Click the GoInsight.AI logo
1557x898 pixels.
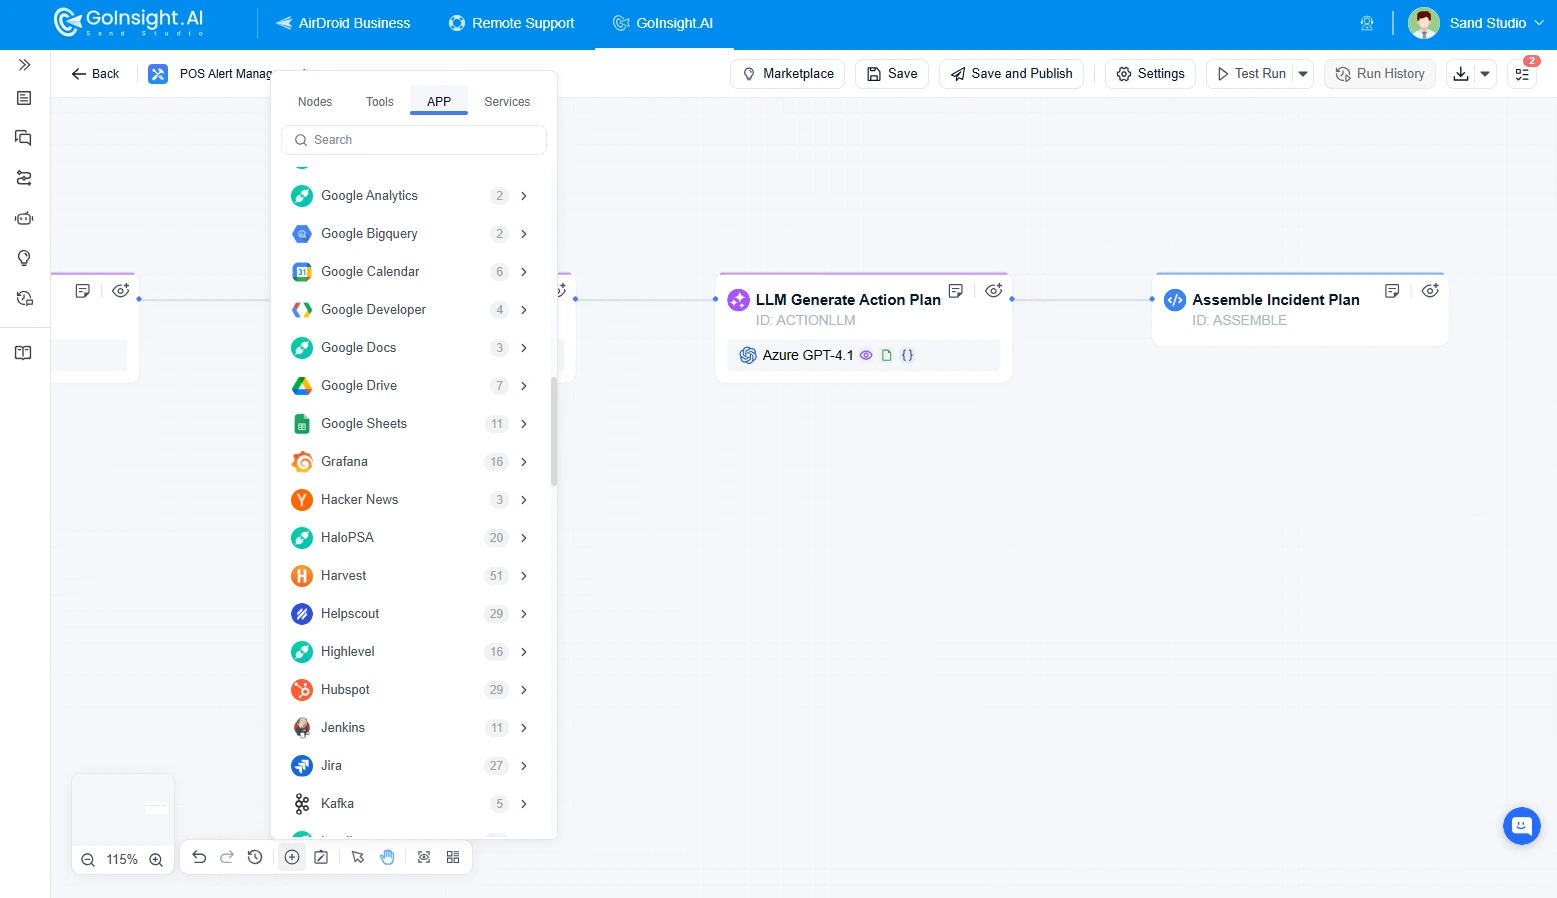[x=129, y=22]
